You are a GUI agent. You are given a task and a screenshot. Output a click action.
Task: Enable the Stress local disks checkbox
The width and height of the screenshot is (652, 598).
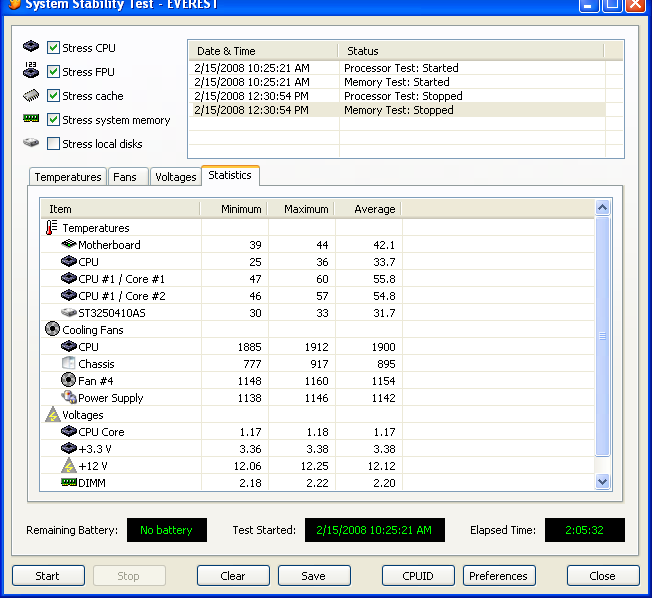53,143
